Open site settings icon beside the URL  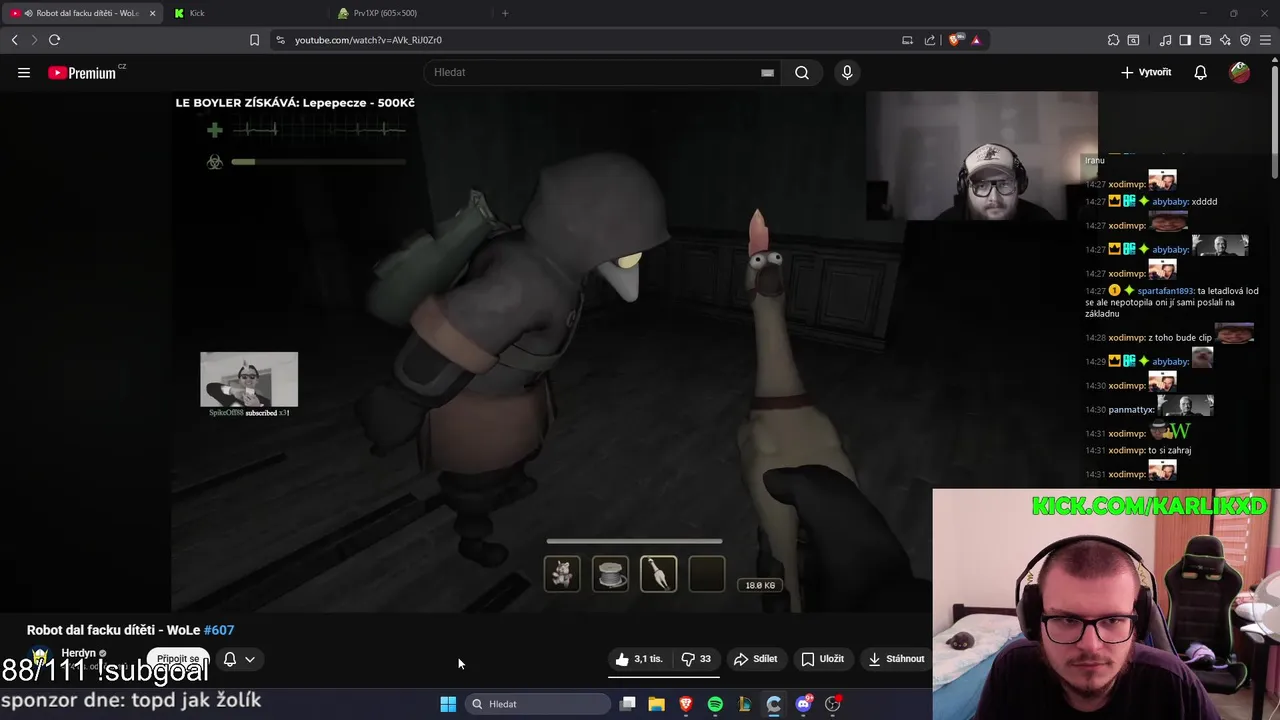280,40
